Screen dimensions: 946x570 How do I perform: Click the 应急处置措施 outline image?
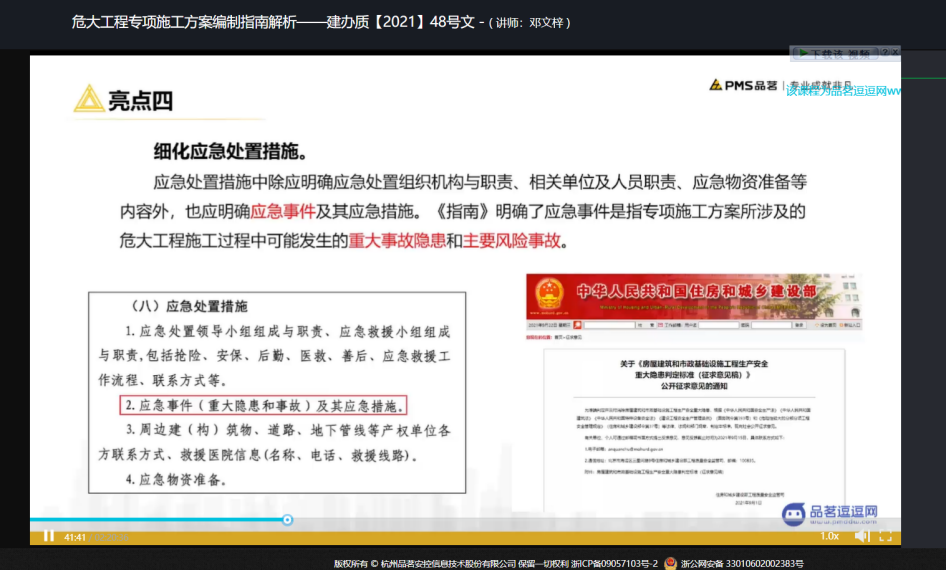pos(277,391)
